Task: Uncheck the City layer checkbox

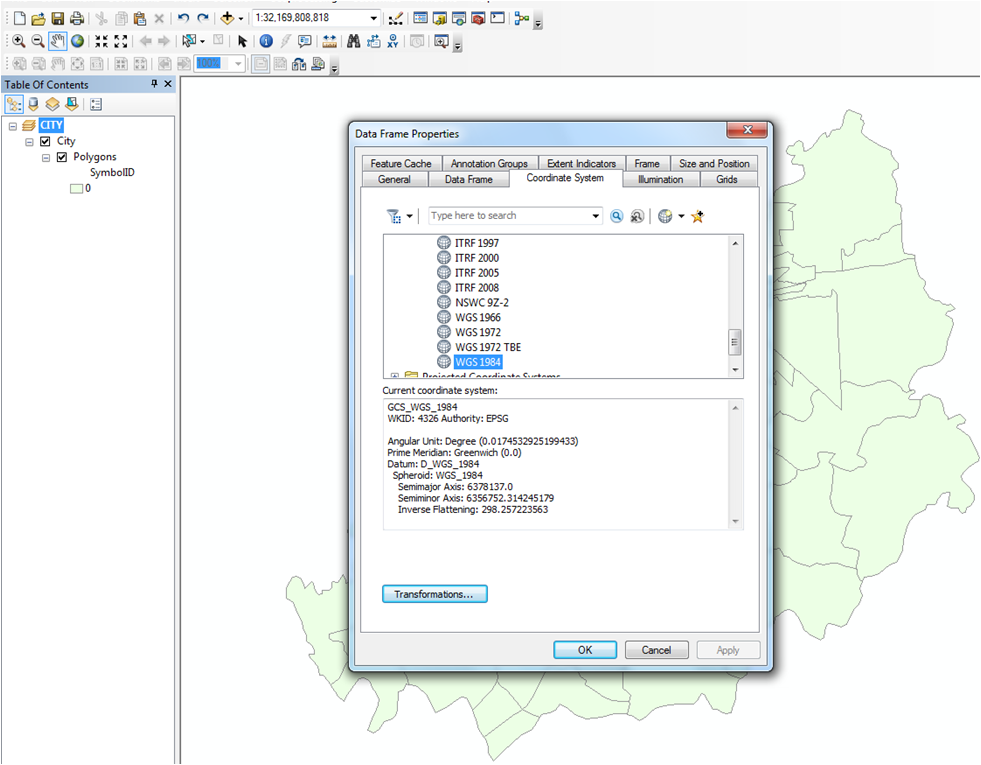Action: (45, 142)
